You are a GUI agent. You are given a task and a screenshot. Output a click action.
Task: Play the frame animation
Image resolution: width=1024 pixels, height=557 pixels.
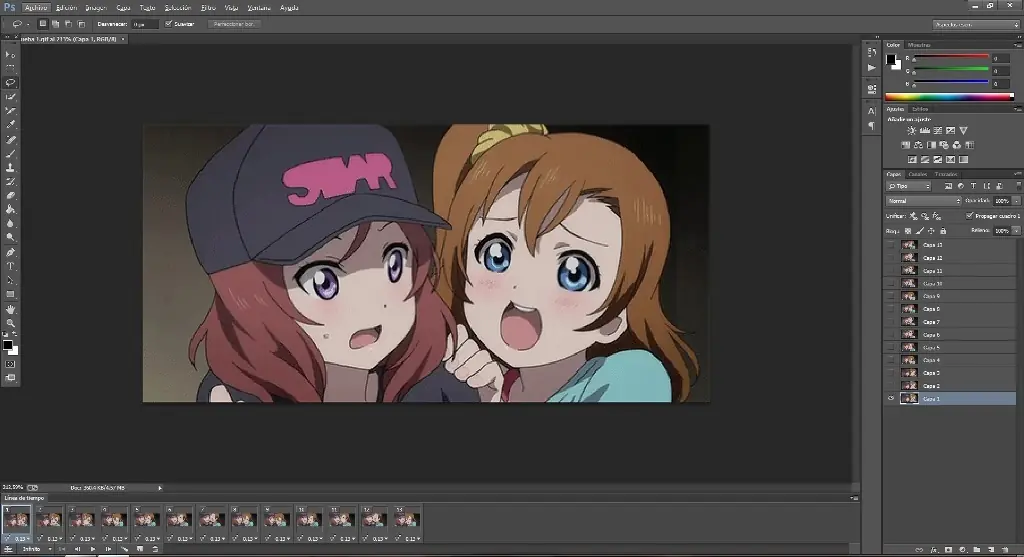tap(92, 549)
